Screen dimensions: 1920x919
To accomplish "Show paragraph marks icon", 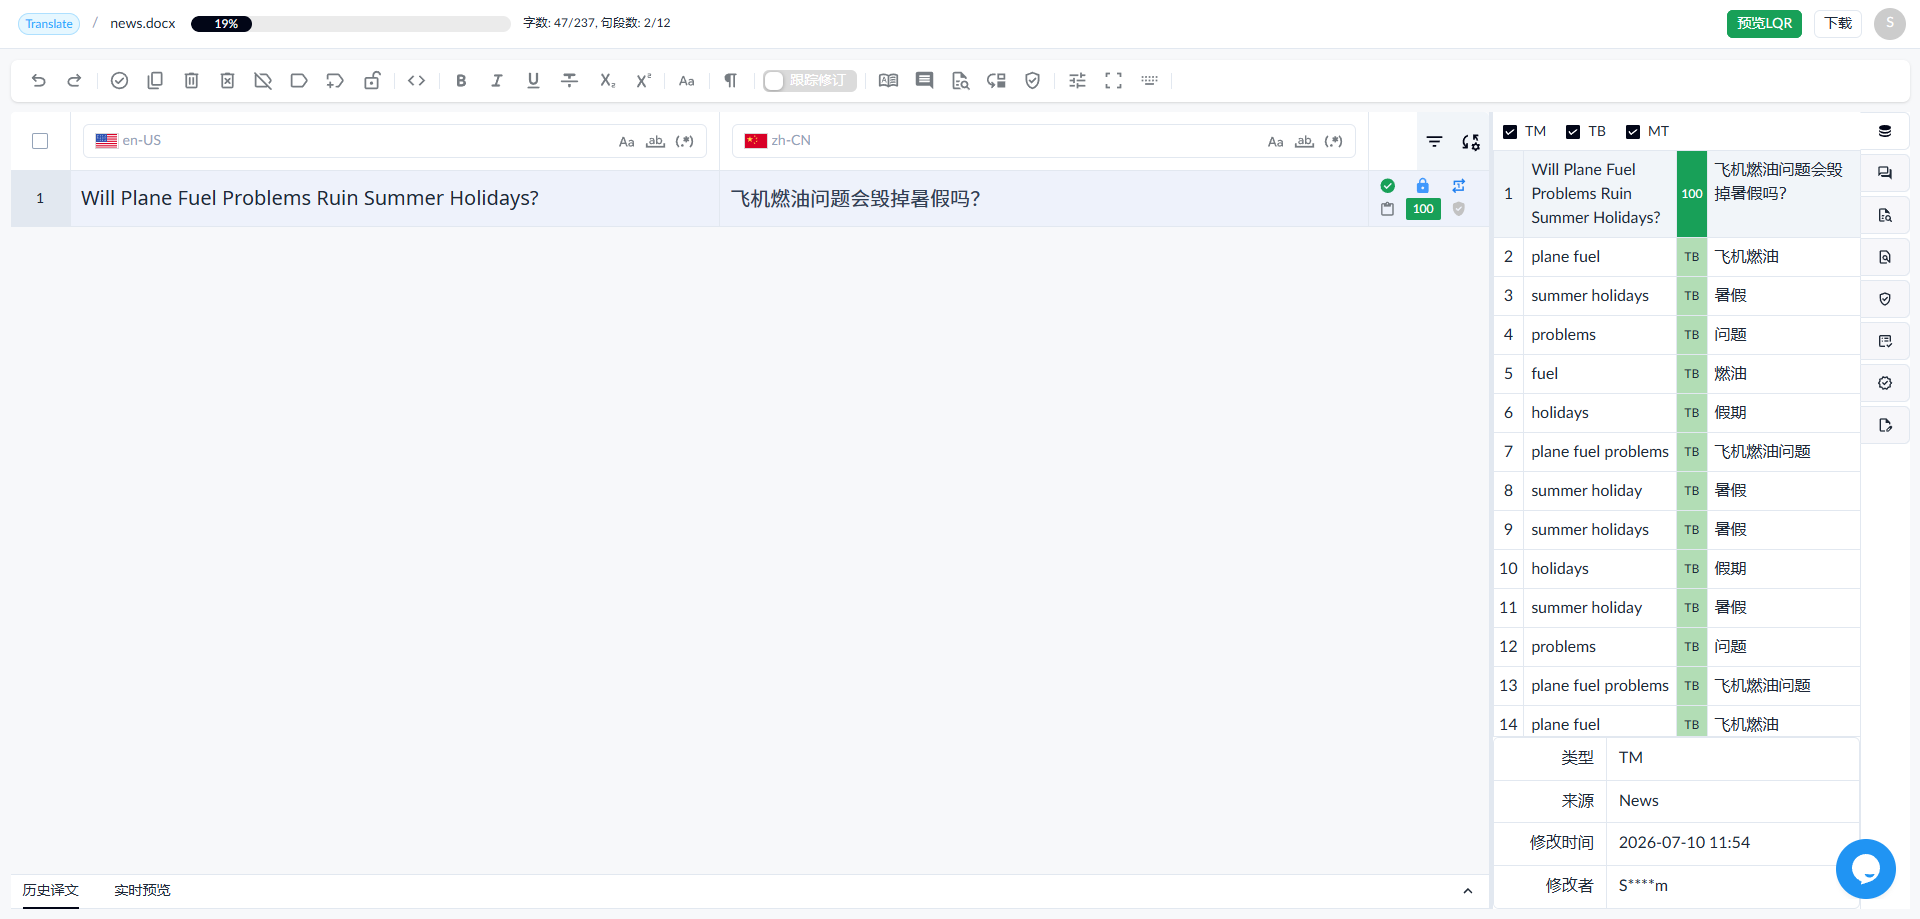I will point(731,81).
